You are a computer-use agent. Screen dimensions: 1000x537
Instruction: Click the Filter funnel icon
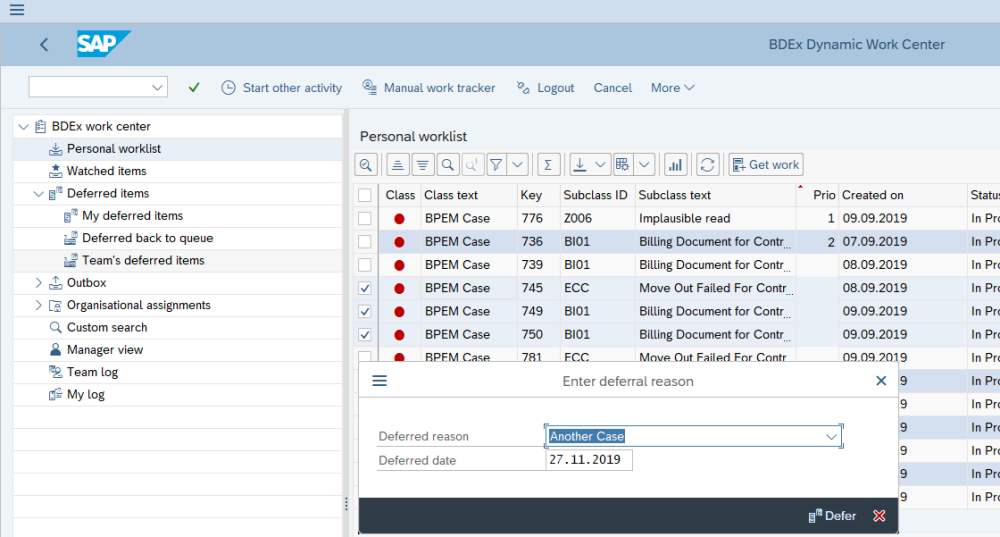point(496,165)
